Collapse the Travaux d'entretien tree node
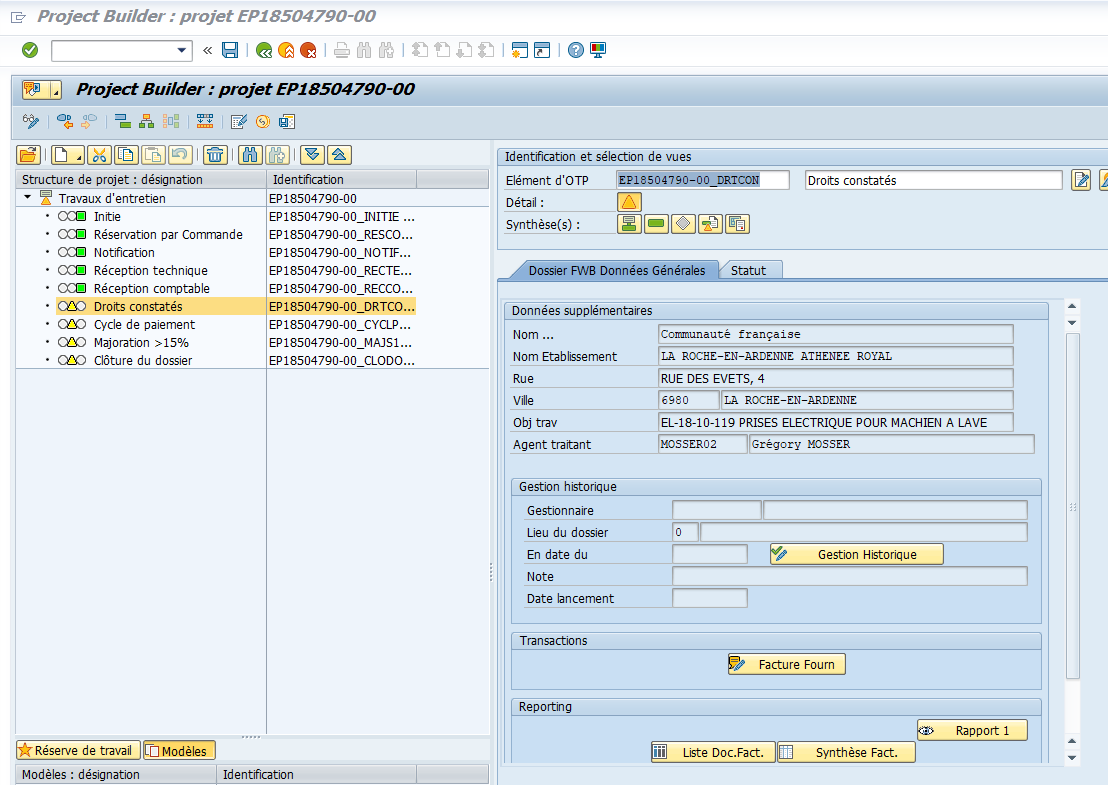This screenshot has width=1108, height=785. point(28,198)
